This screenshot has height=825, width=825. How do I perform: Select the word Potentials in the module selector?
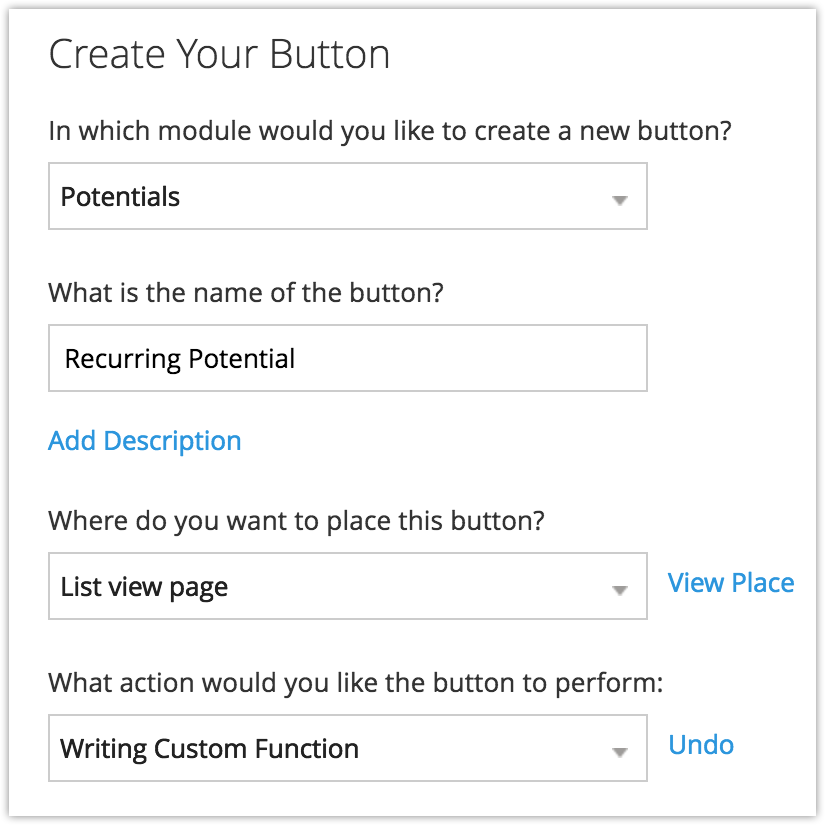click(120, 197)
